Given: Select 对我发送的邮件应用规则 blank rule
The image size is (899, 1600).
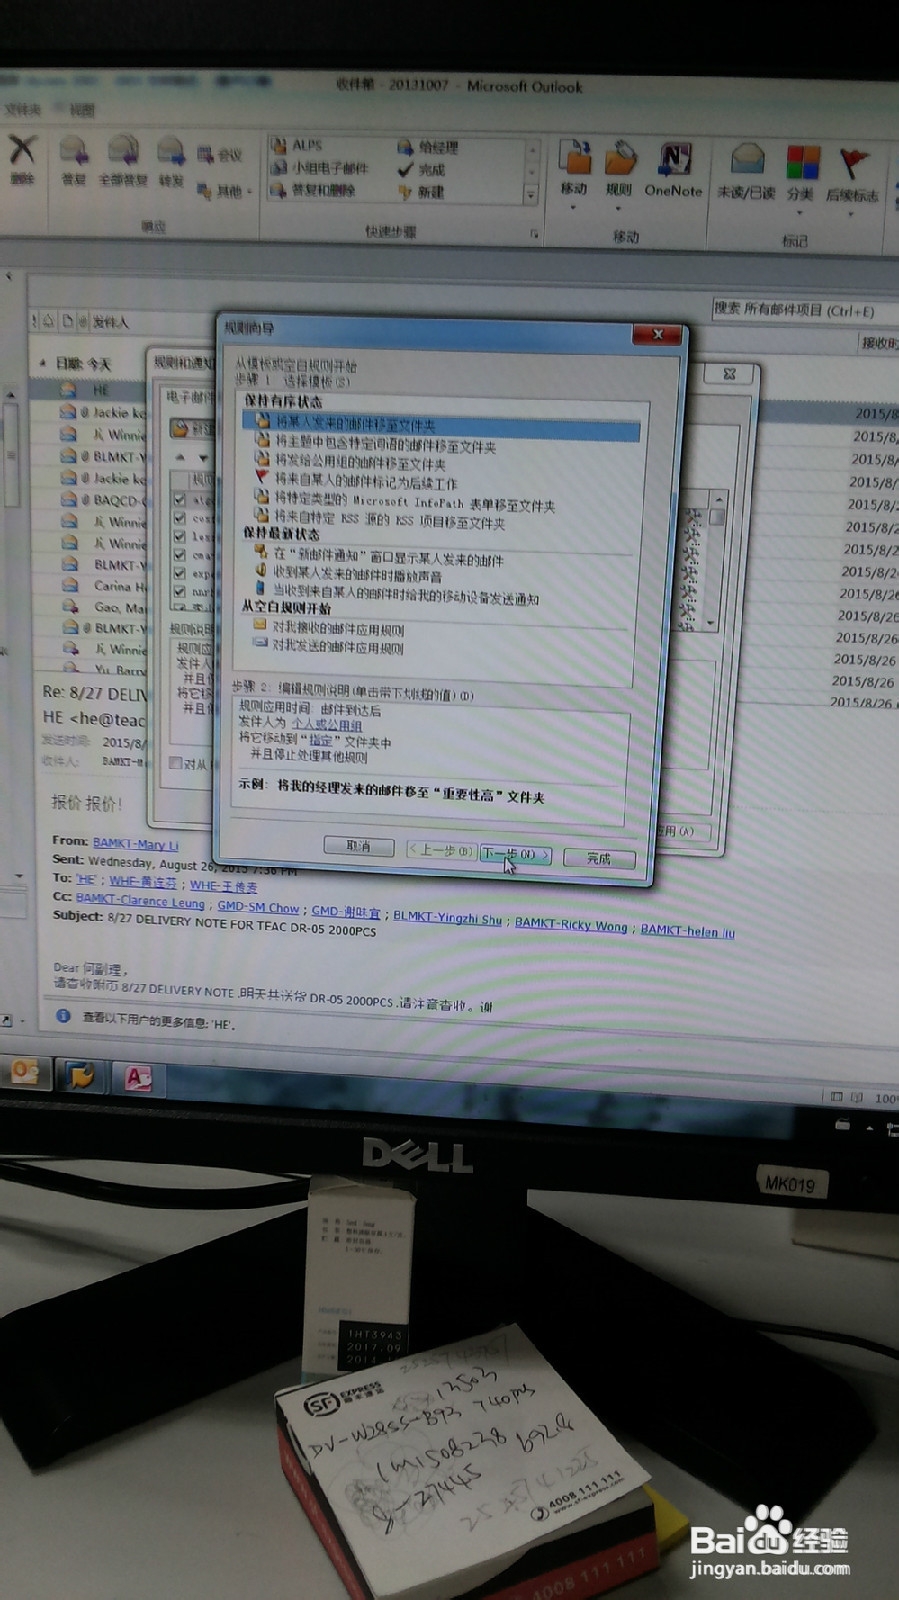Looking at the screenshot, I should coord(328,648).
